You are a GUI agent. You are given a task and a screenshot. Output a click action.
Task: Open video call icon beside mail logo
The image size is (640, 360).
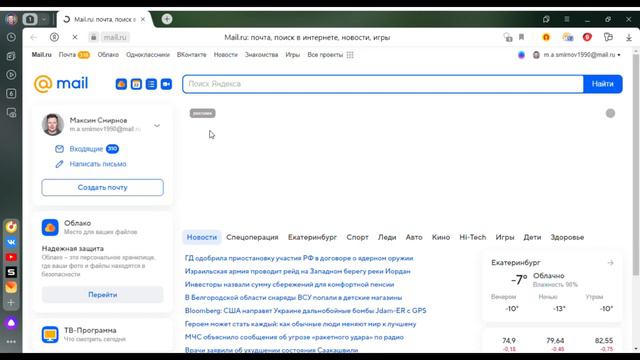[166, 84]
